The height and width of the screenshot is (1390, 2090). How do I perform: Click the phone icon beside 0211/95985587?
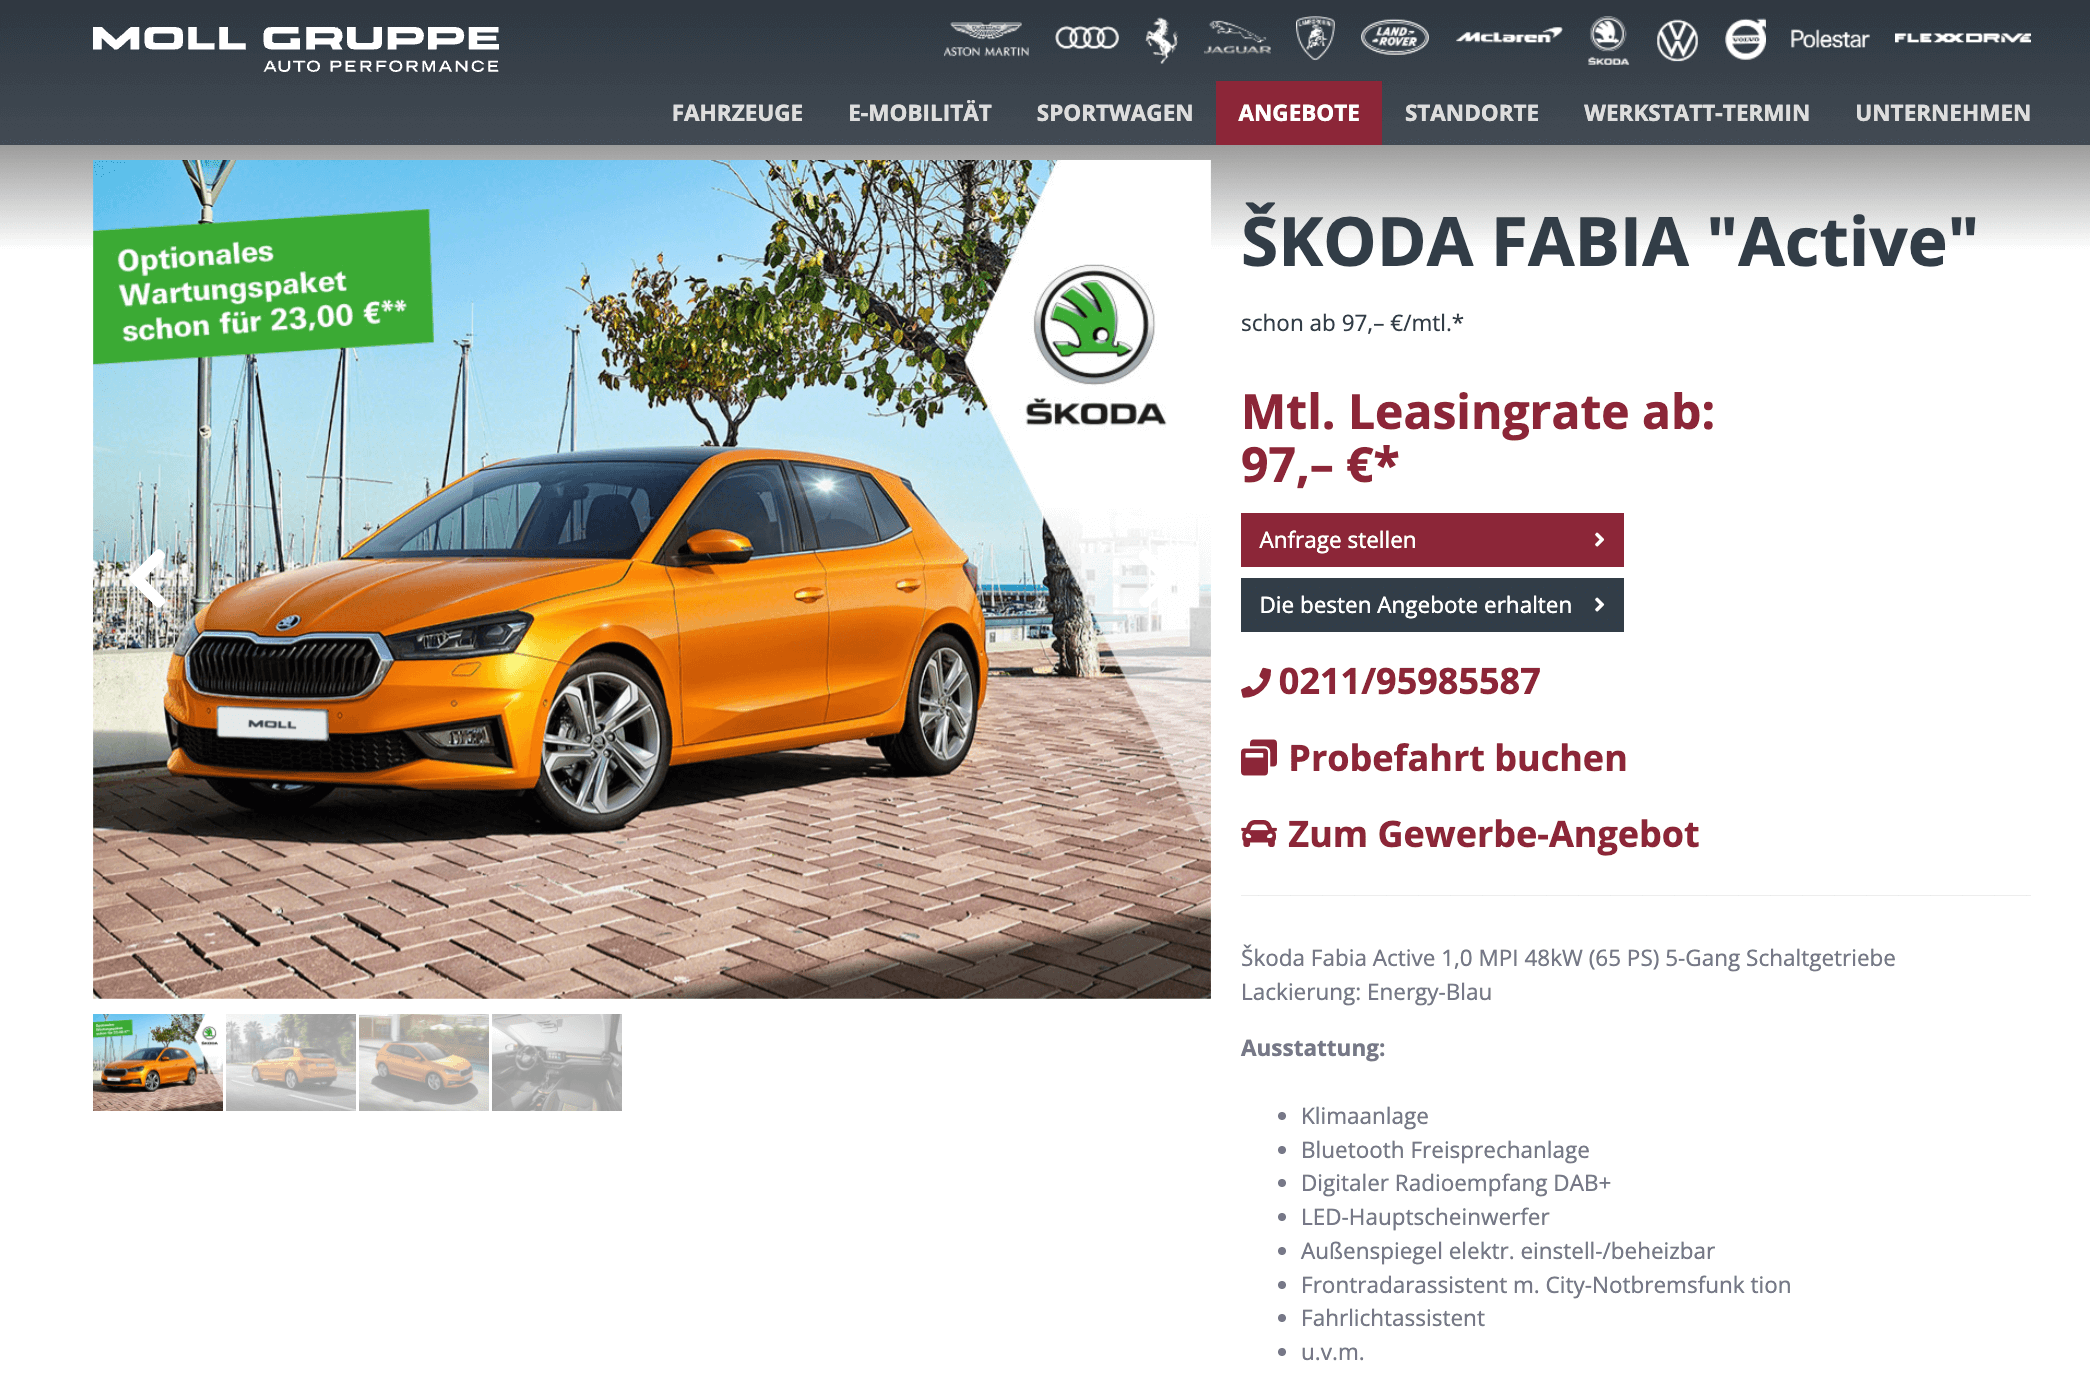click(1256, 682)
